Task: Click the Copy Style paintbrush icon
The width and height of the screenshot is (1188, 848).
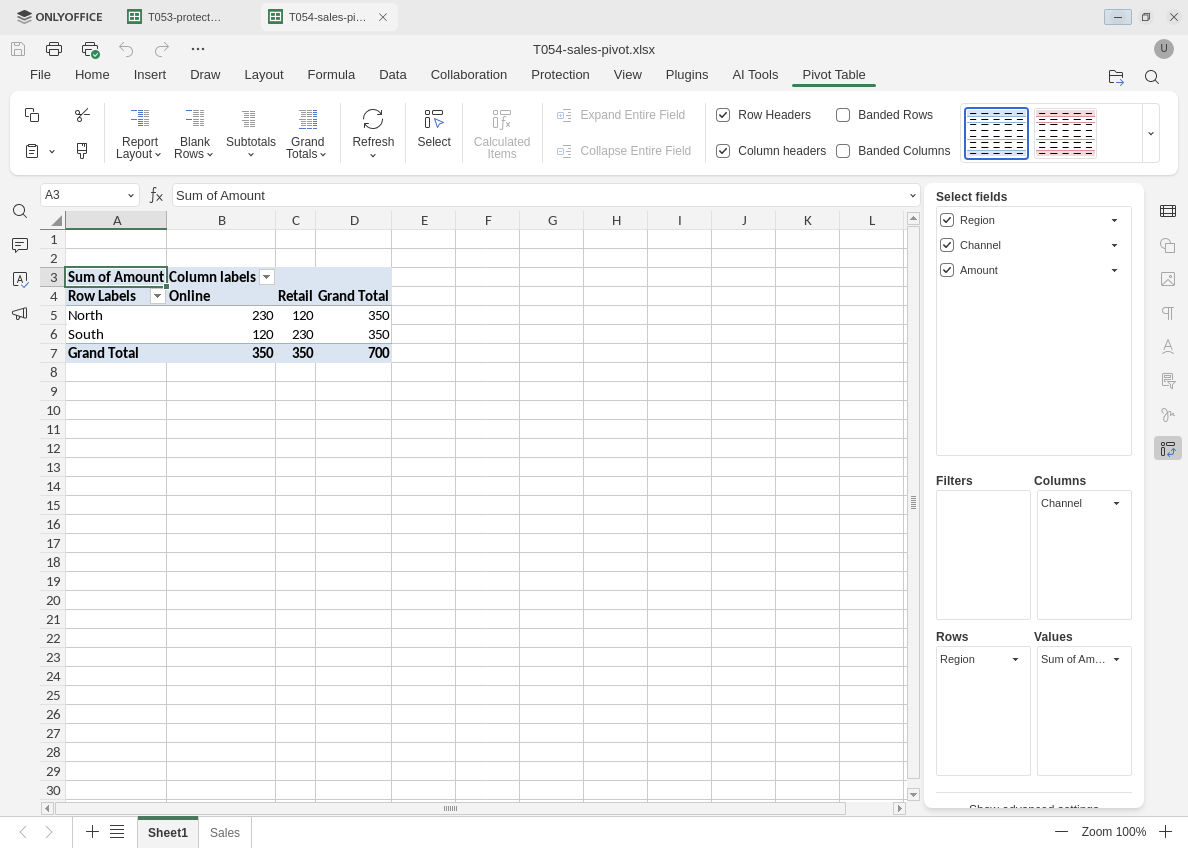Action: click(x=82, y=151)
